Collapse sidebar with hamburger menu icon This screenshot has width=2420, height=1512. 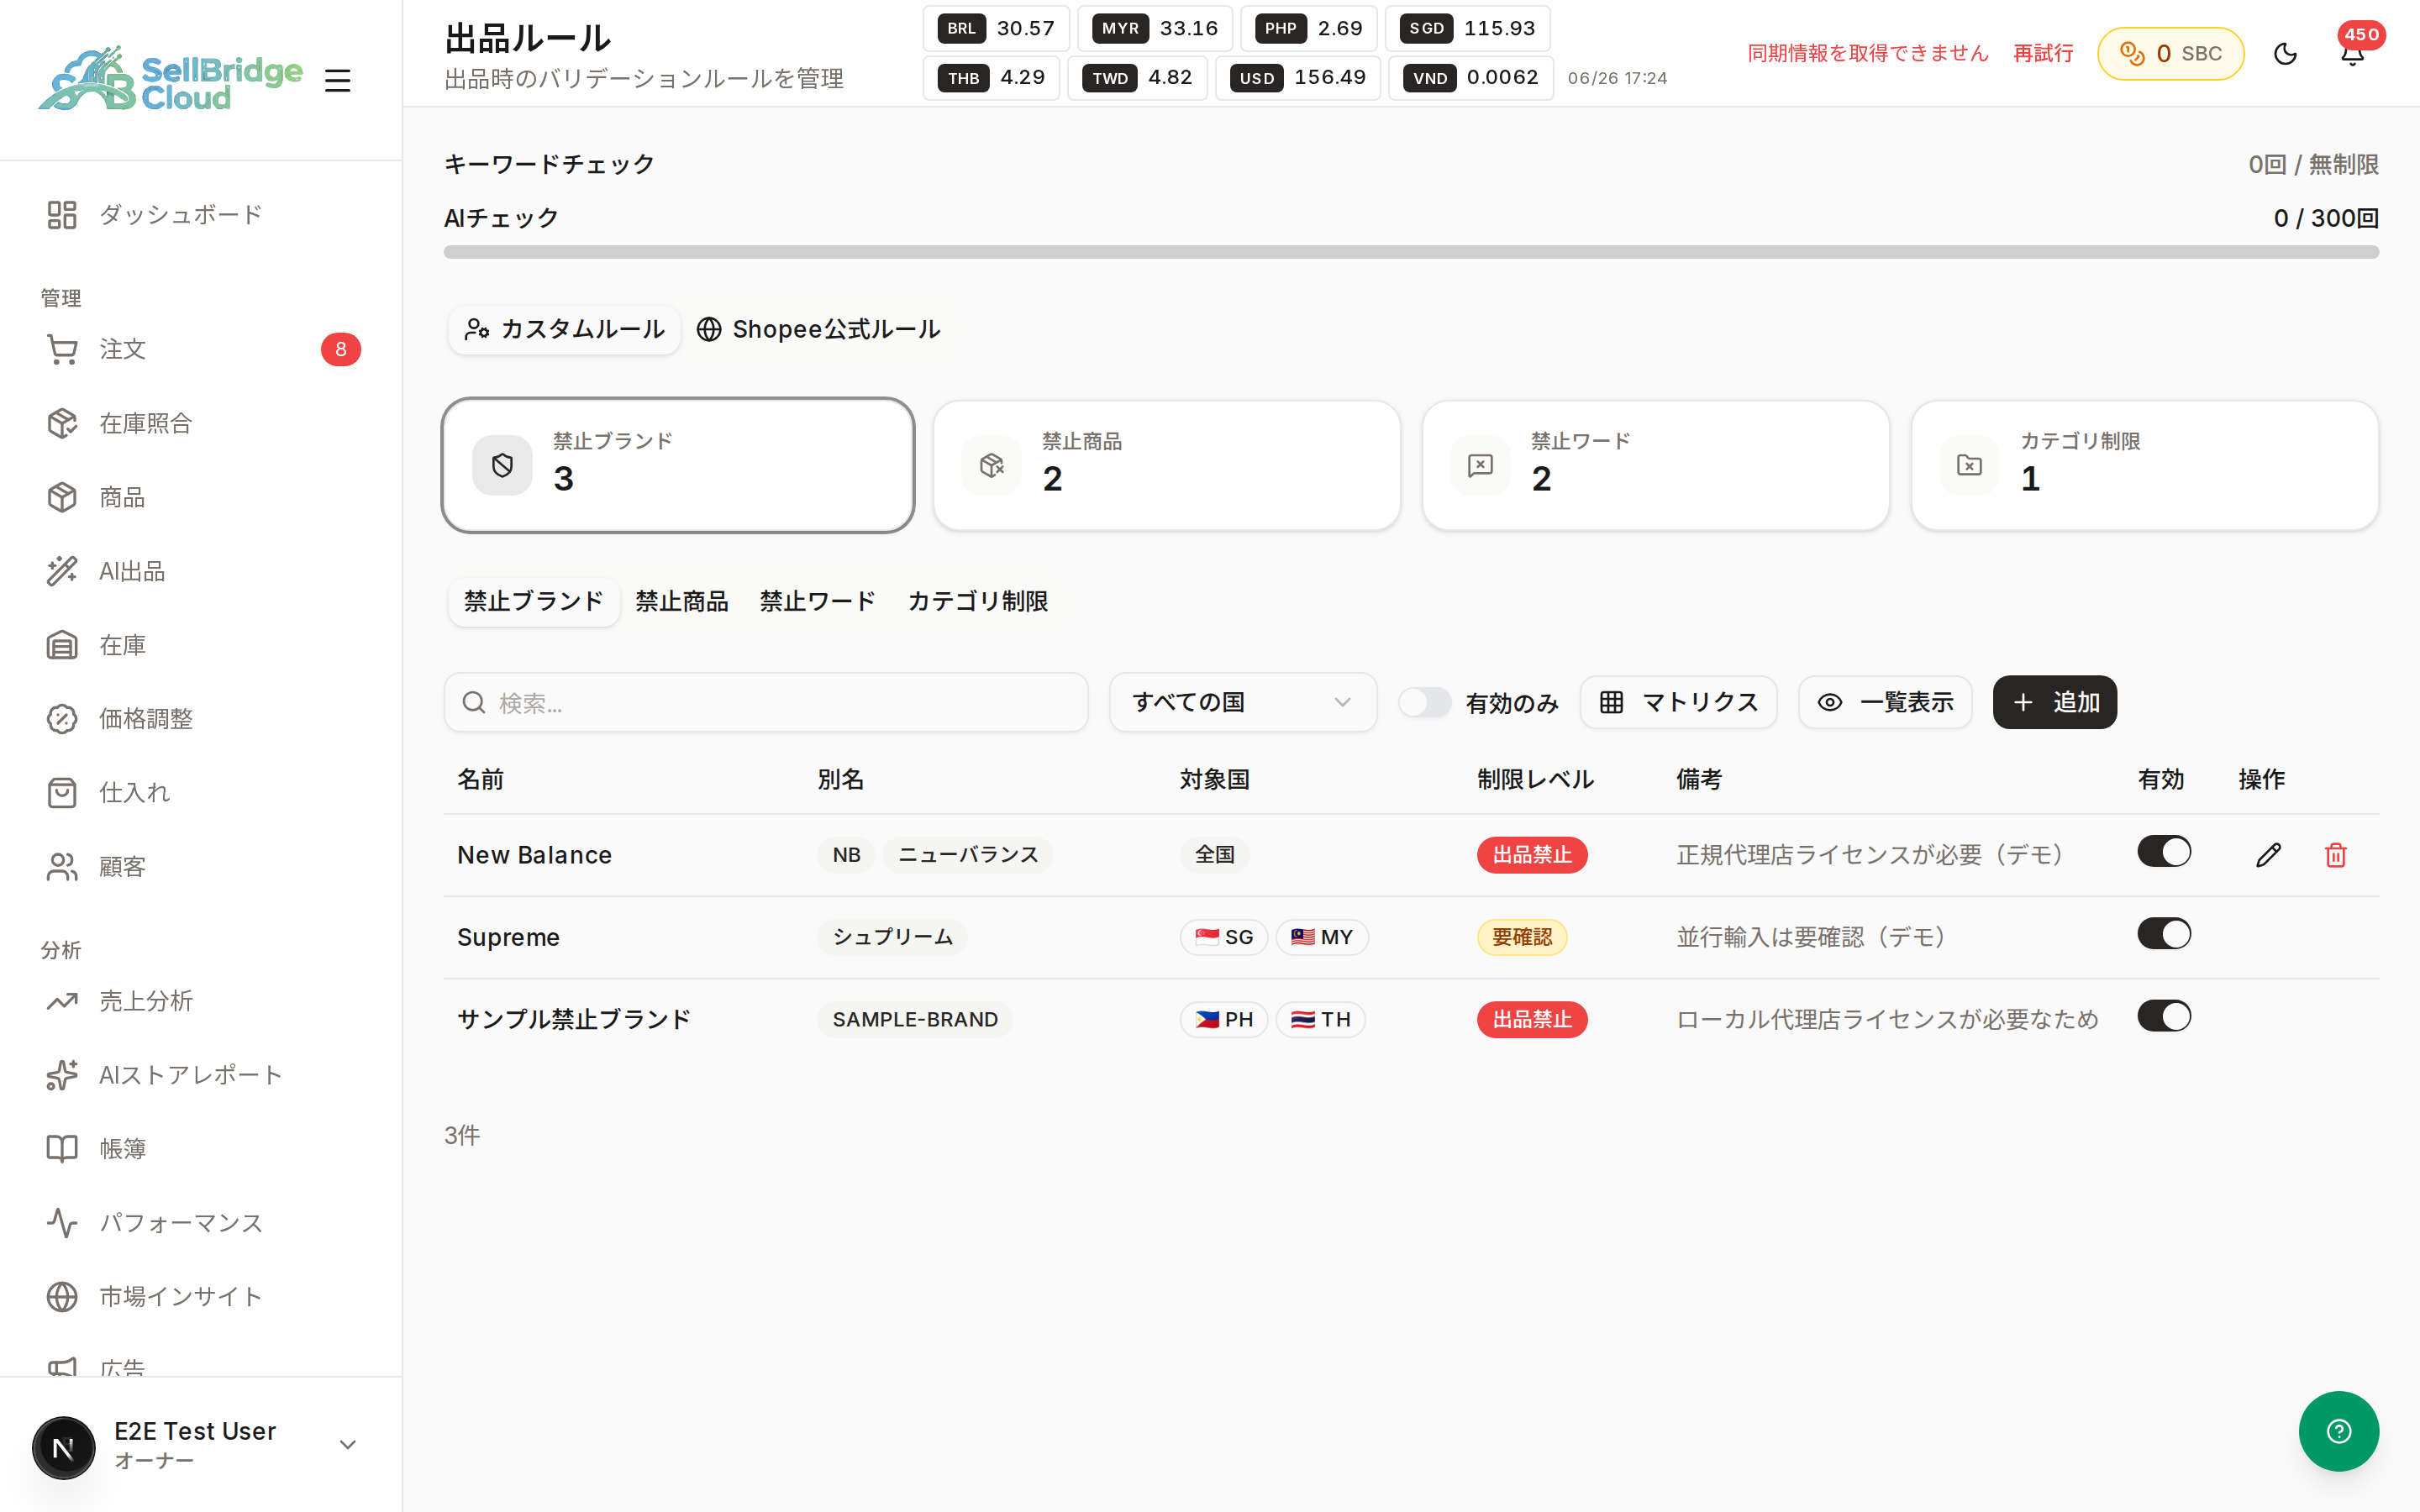(338, 80)
